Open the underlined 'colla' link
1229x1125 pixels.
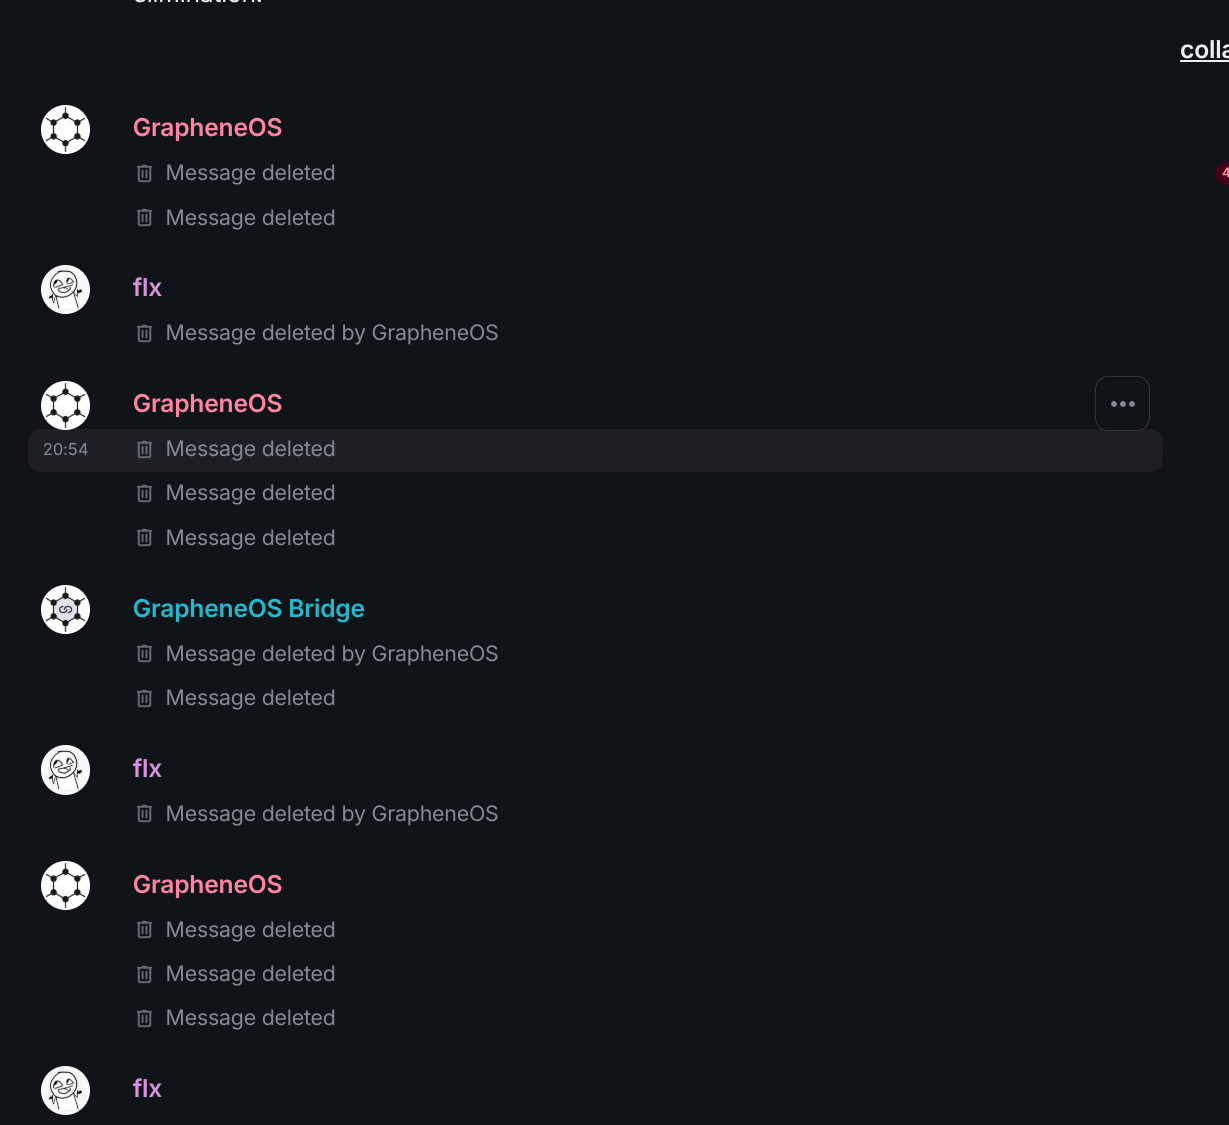point(1204,50)
